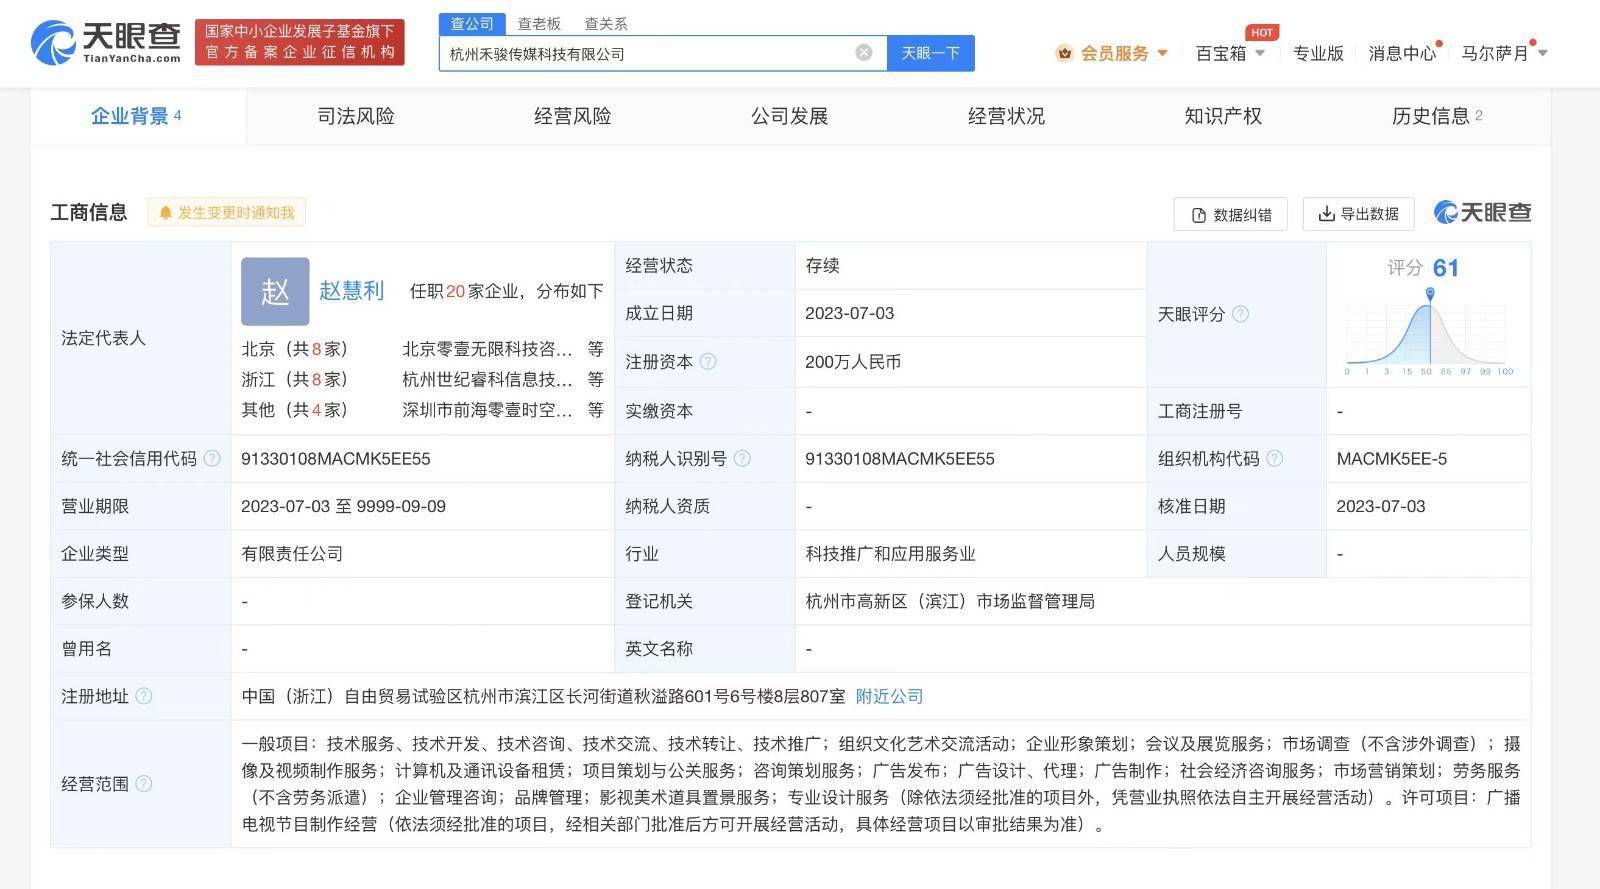Click question icon next to 天眼评分

(x=1240, y=314)
